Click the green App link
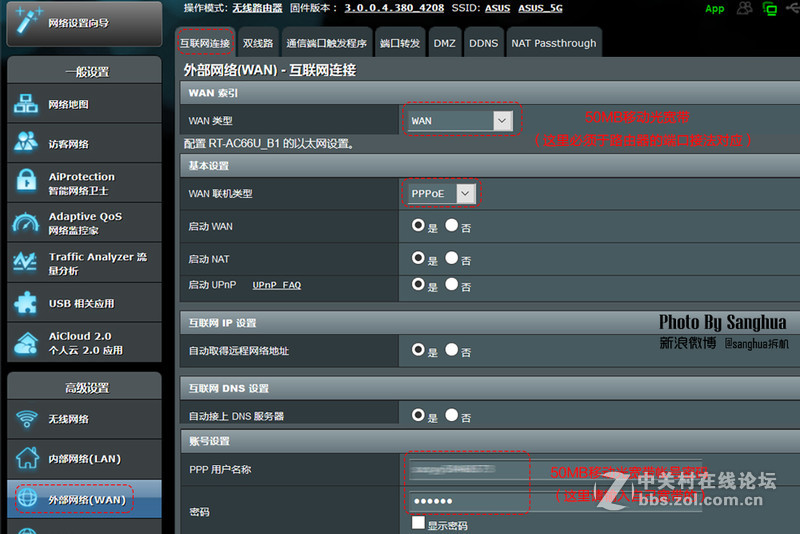 point(714,9)
